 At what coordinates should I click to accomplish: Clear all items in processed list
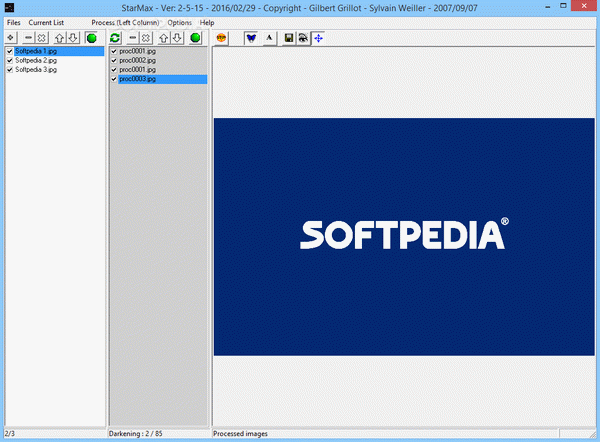[146, 38]
